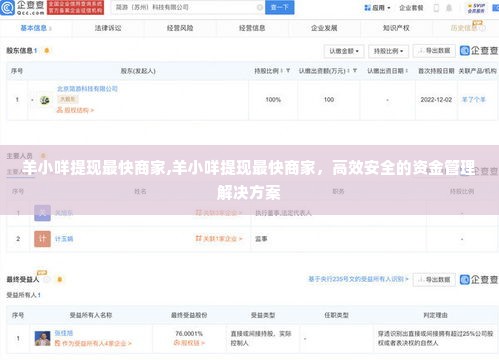Switch to the 历史信息 tab
Screen dimensions: 499x360
pyautogui.click(x=467, y=28)
